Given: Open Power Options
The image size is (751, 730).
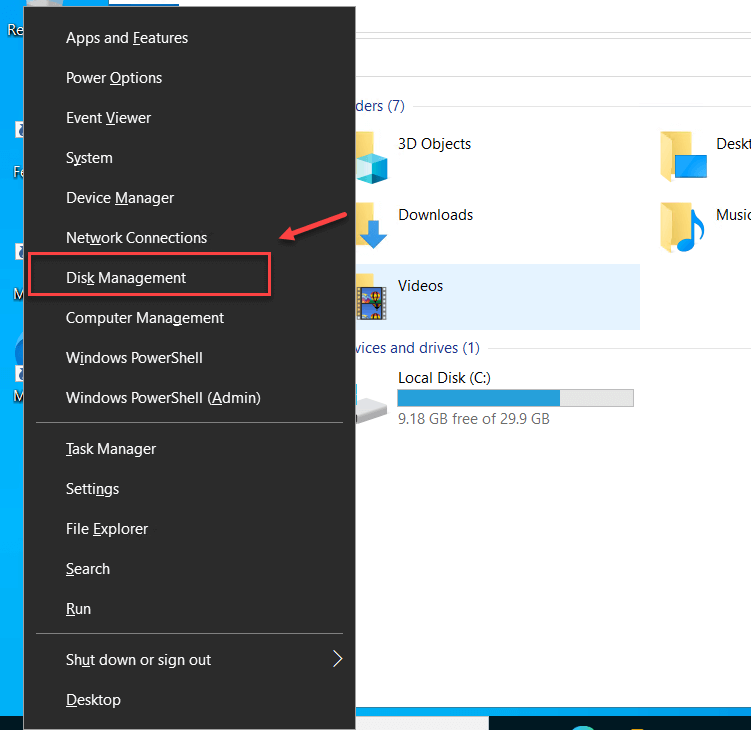Looking at the screenshot, I should (x=114, y=78).
